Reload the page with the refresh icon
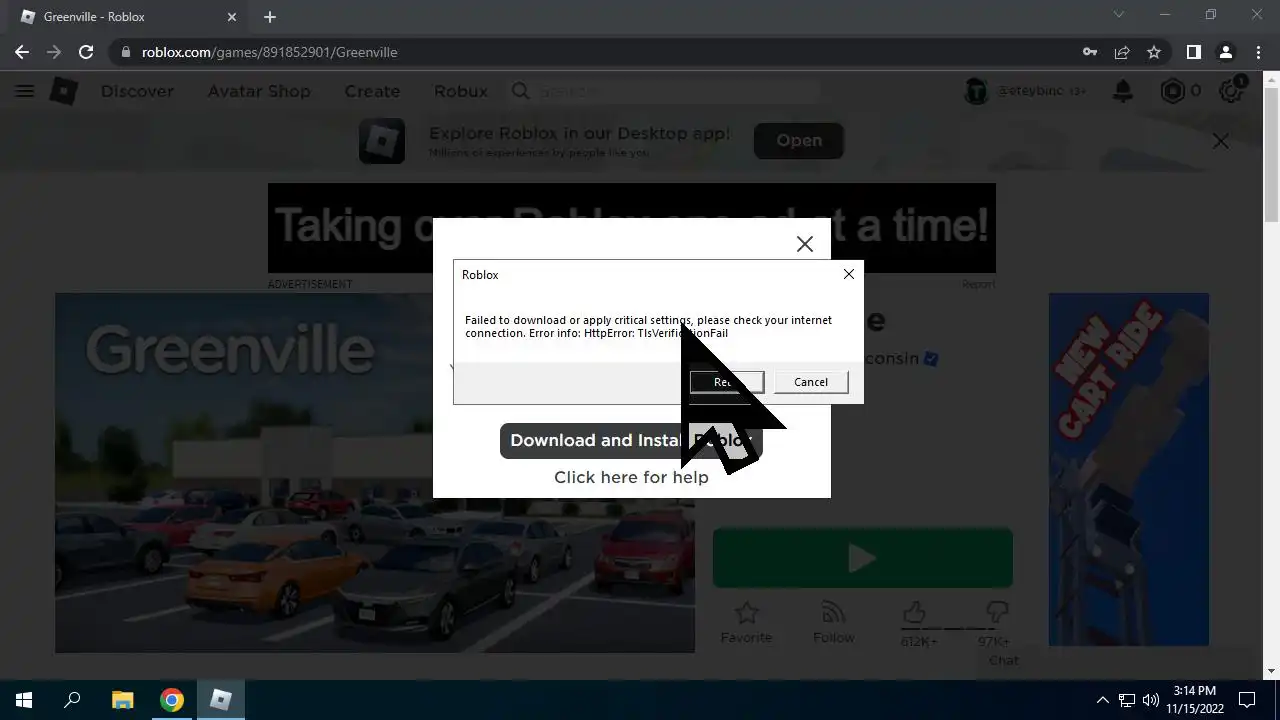The width and height of the screenshot is (1280, 720). (x=86, y=52)
